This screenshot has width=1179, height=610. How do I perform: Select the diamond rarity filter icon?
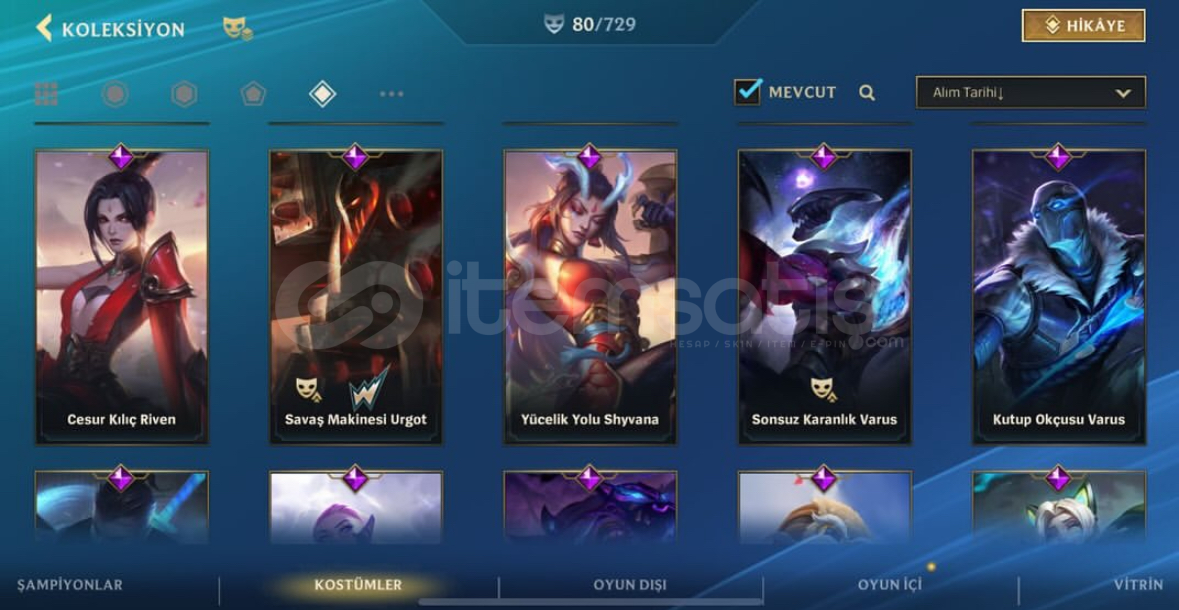pyautogui.click(x=323, y=94)
